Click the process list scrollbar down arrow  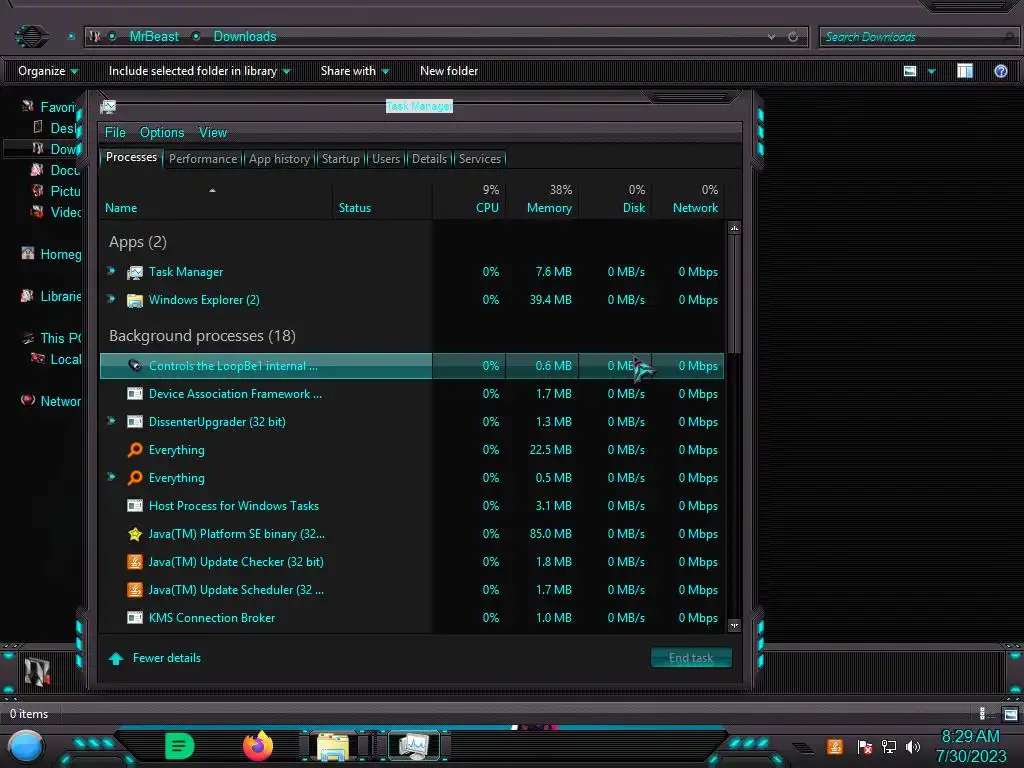point(734,625)
